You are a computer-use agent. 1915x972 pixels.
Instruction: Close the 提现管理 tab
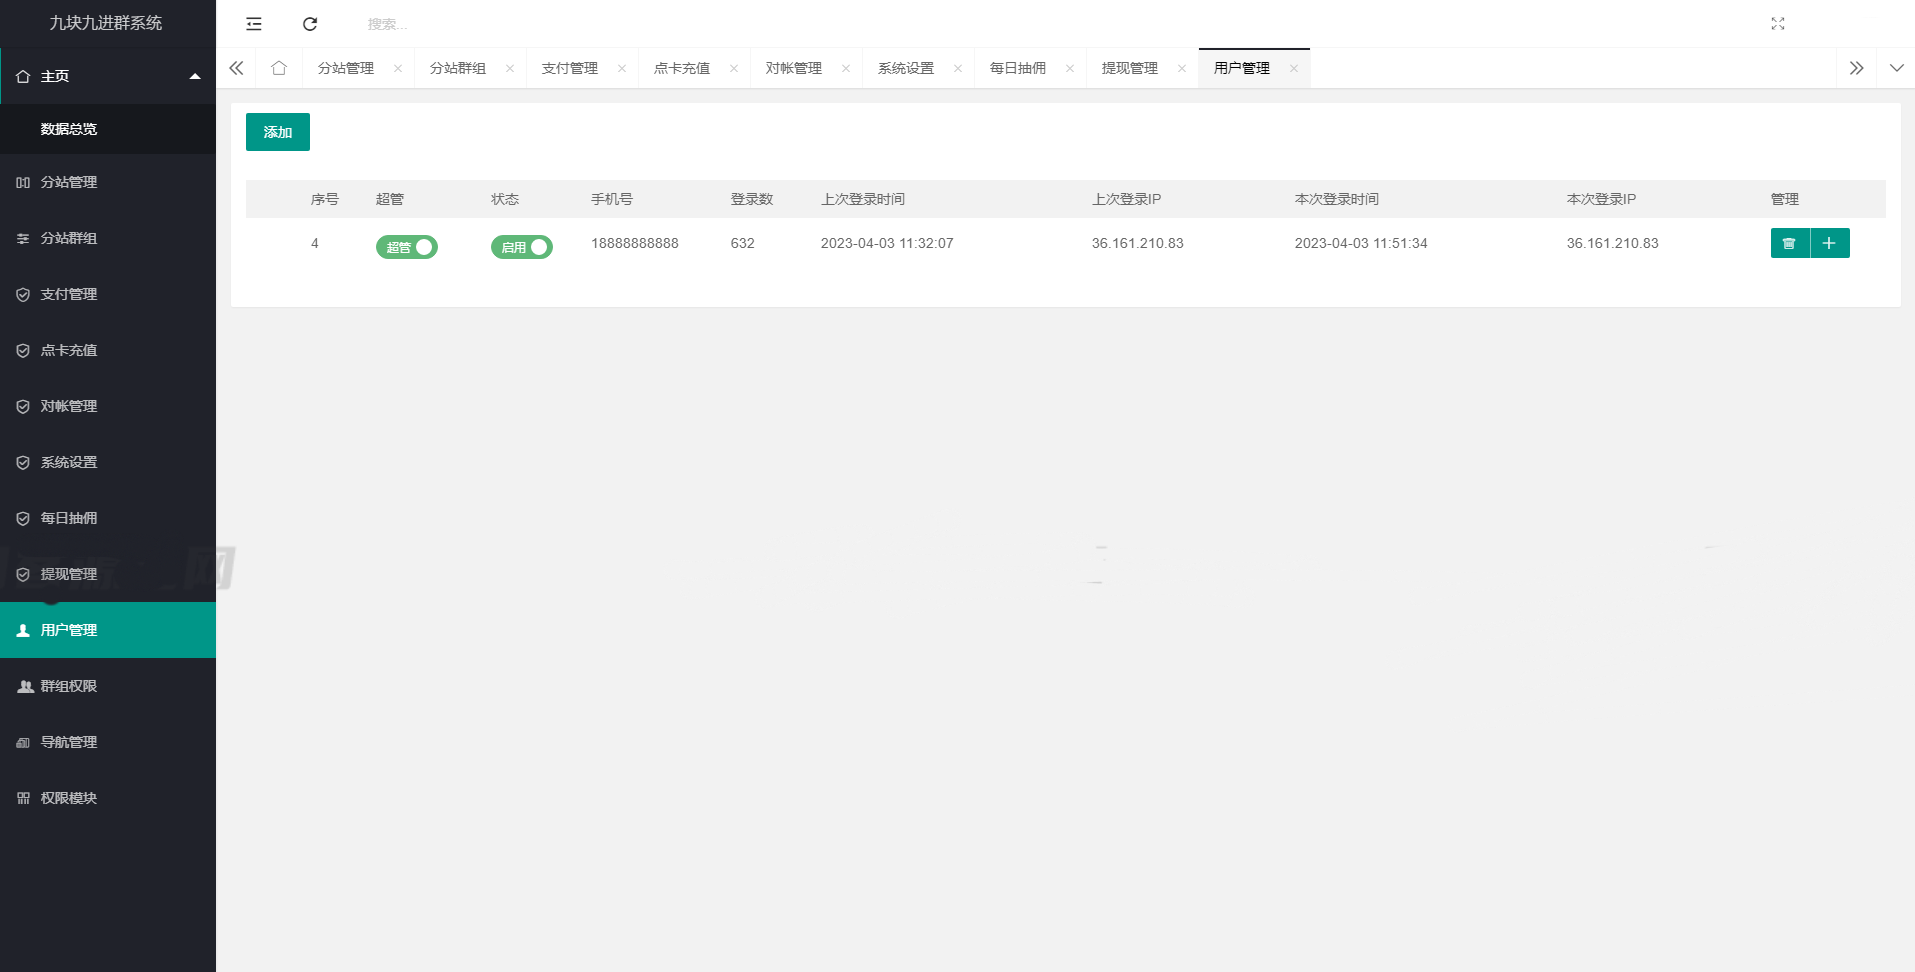pos(1181,68)
